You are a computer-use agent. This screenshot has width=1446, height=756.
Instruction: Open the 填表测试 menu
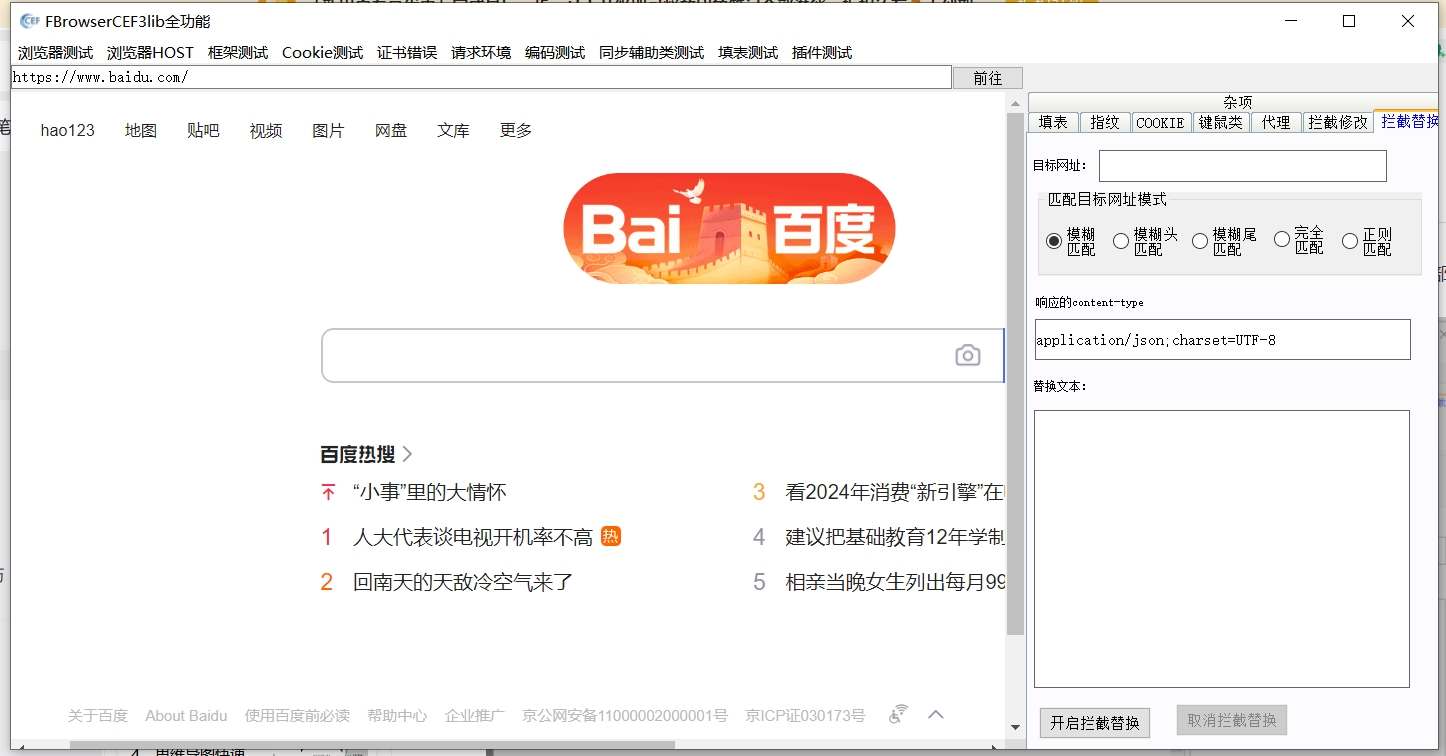[x=748, y=53]
